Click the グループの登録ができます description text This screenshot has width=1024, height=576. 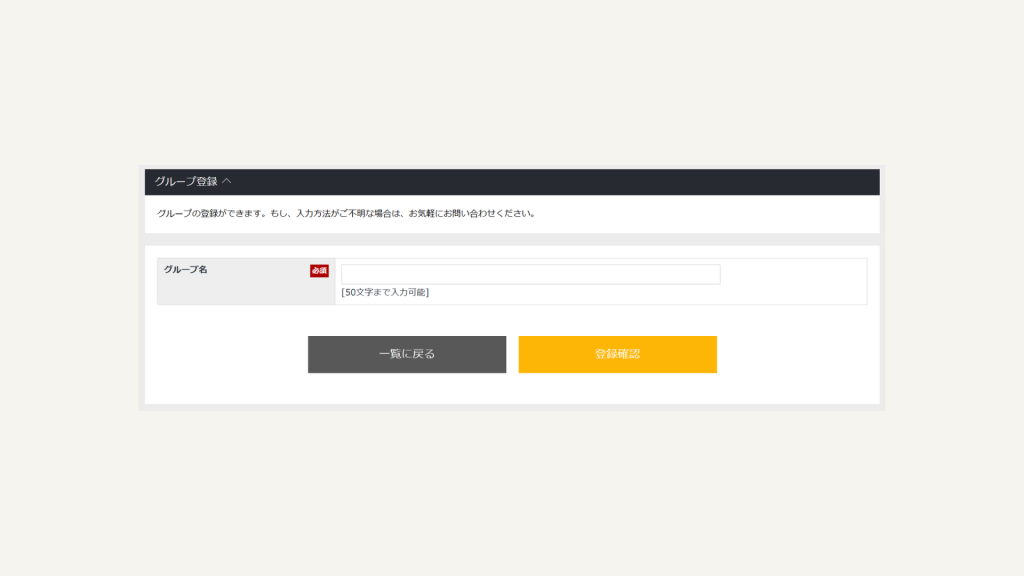347,214
